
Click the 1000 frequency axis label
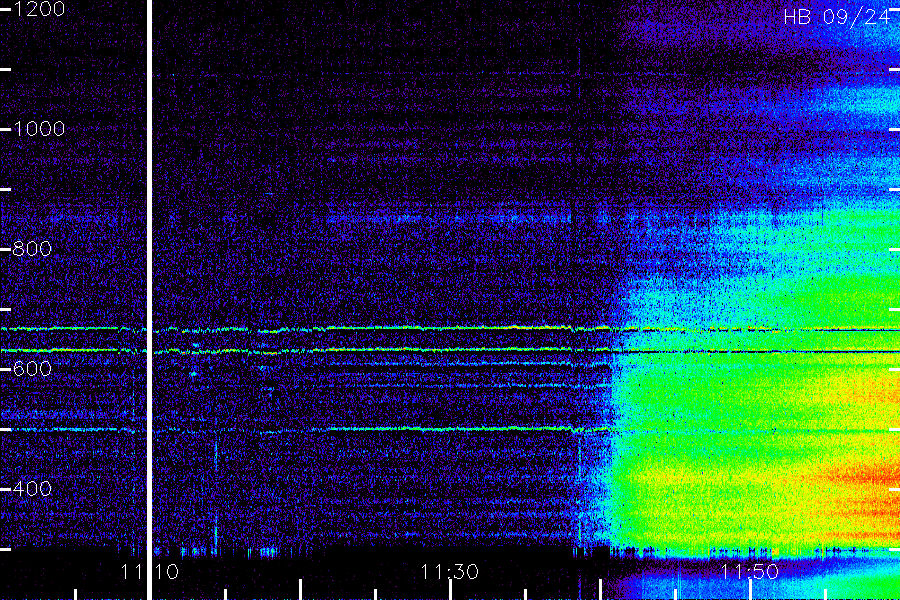pos(39,129)
